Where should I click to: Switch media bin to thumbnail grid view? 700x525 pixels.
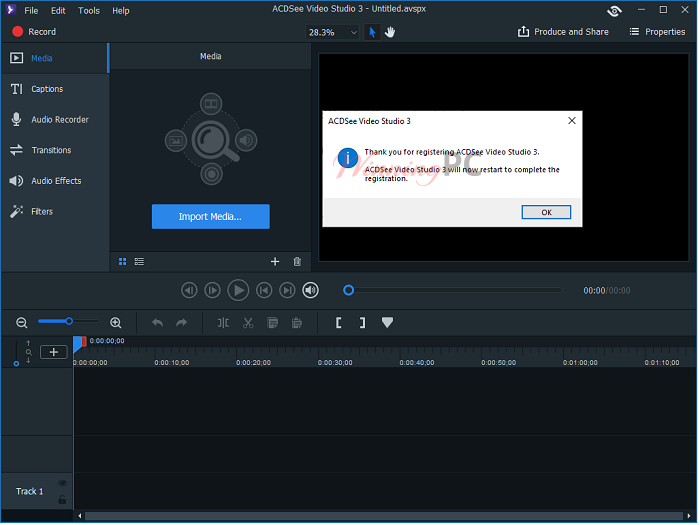click(122, 262)
